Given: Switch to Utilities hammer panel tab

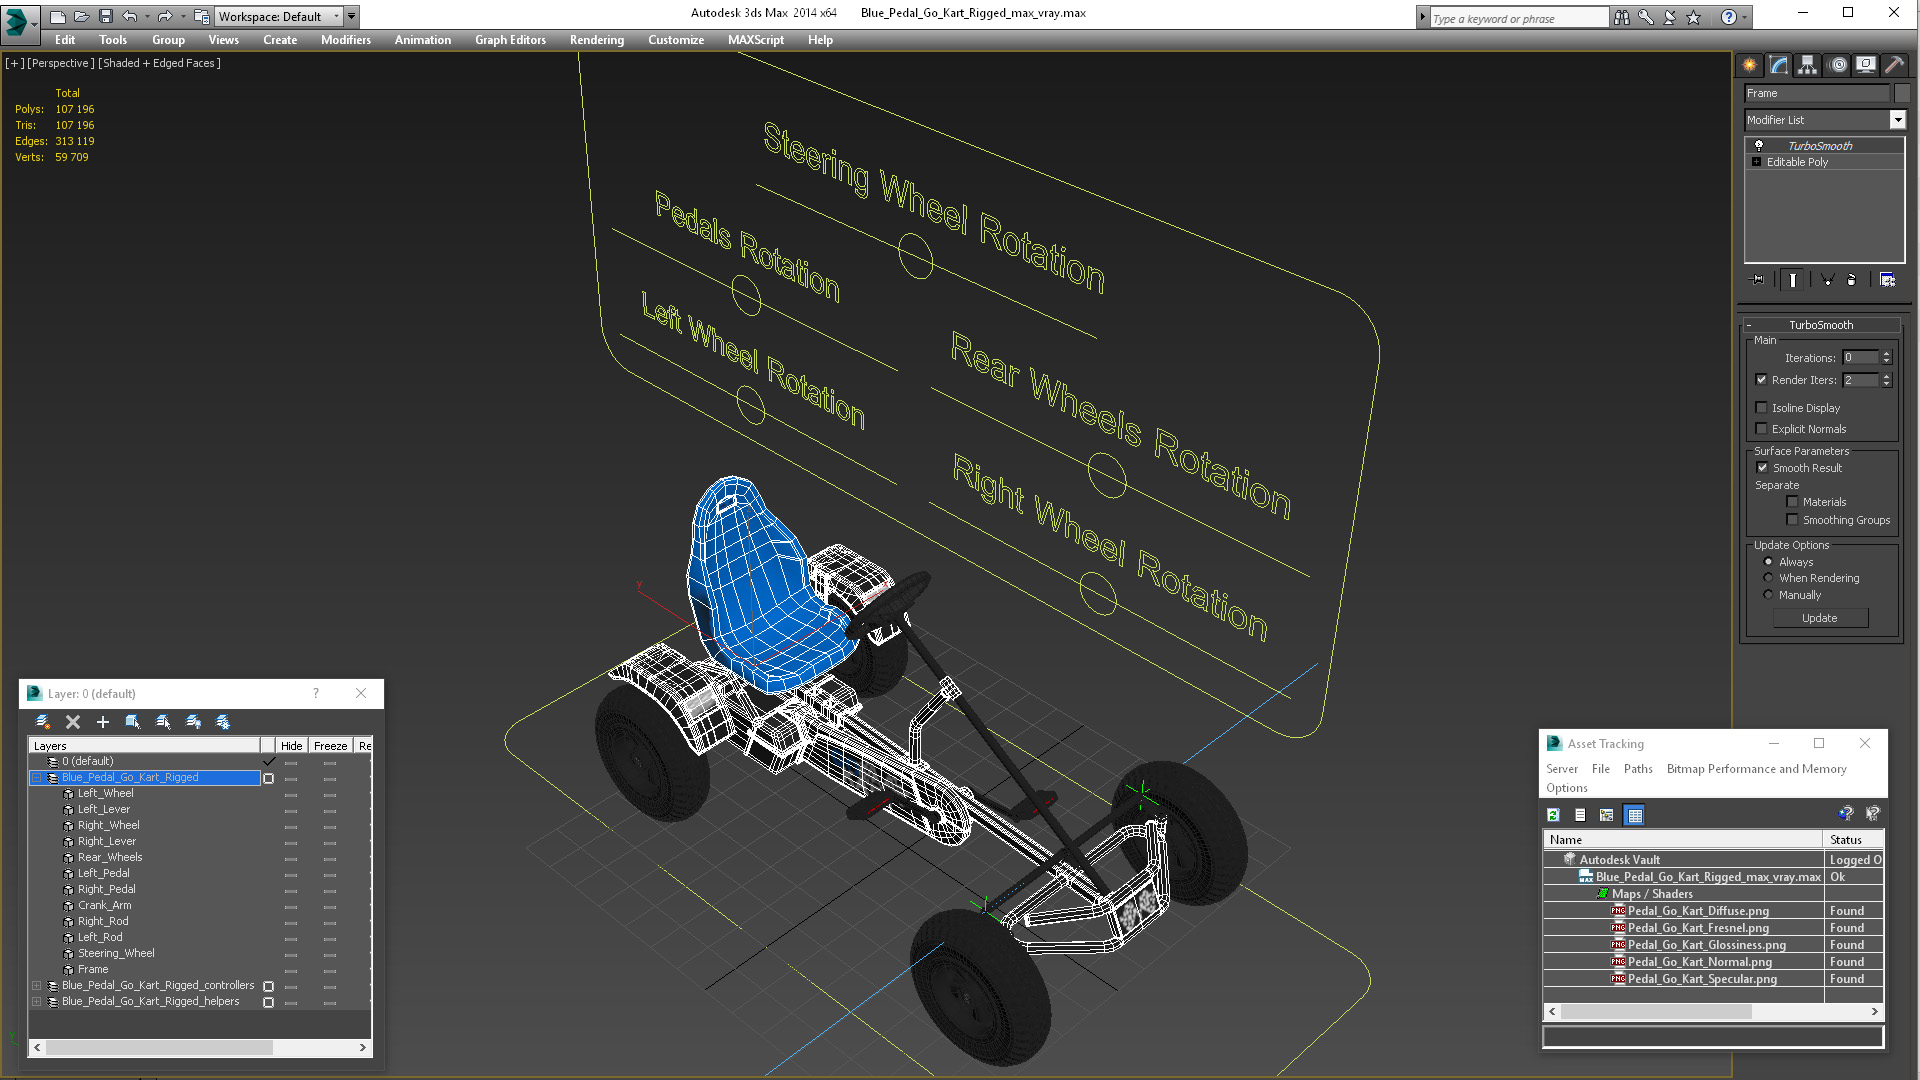Looking at the screenshot, I should pos(1894,65).
